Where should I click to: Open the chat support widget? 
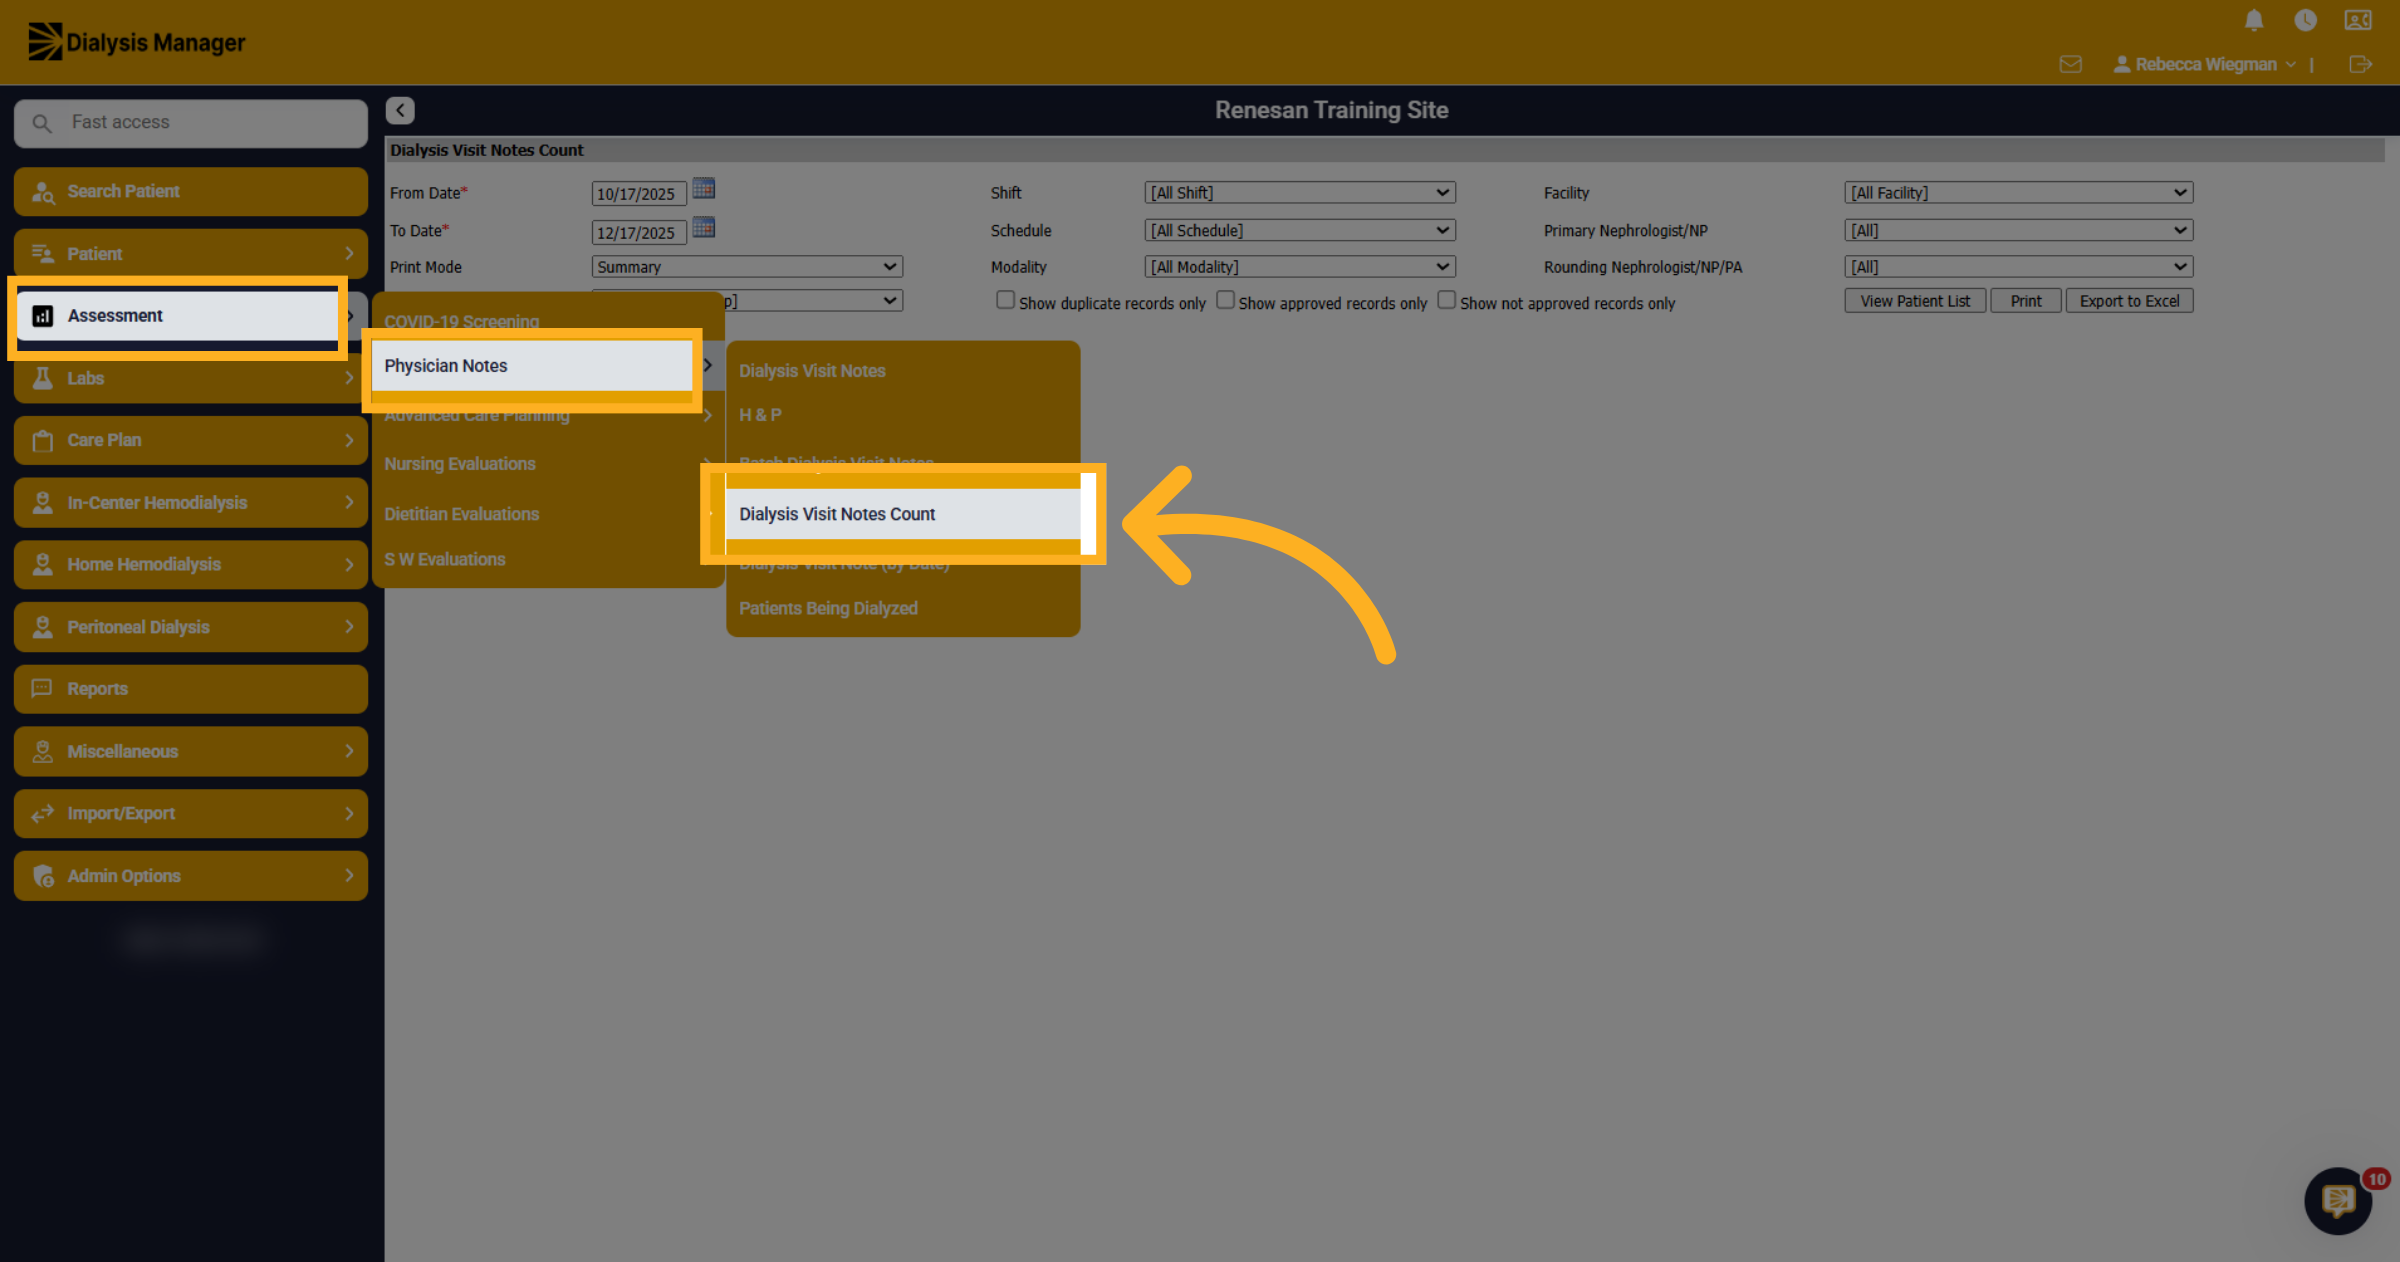click(x=2338, y=1200)
